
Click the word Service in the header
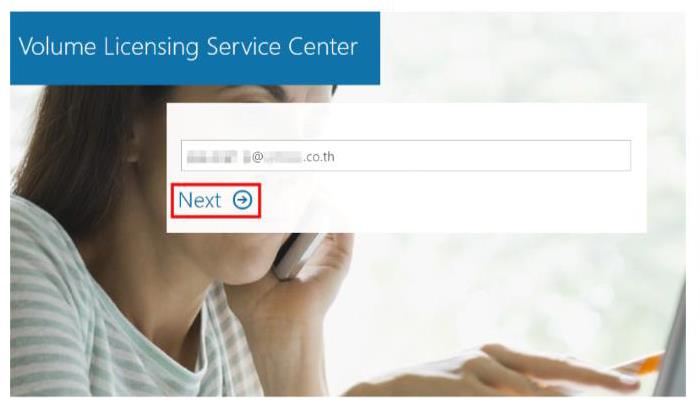coord(243,46)
